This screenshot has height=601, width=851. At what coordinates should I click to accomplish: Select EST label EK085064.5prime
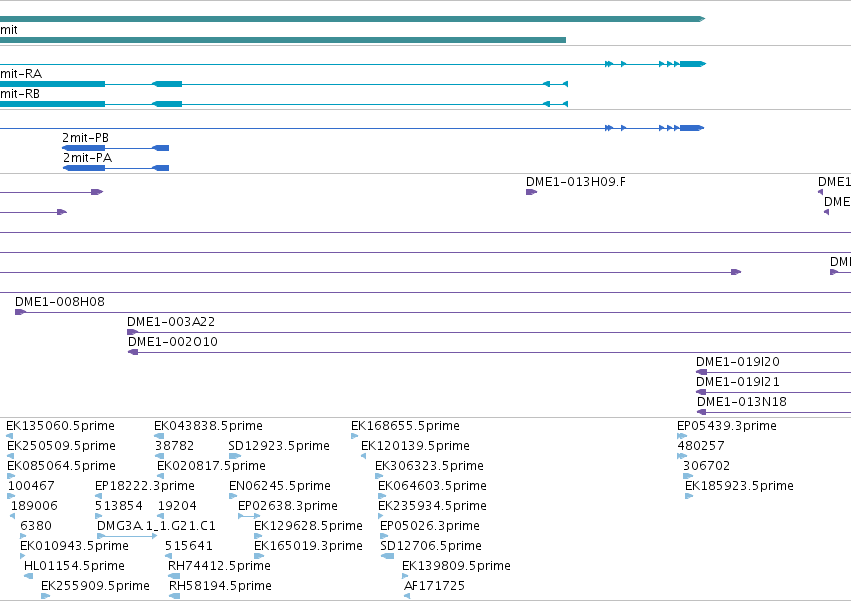tap(61, 466)
